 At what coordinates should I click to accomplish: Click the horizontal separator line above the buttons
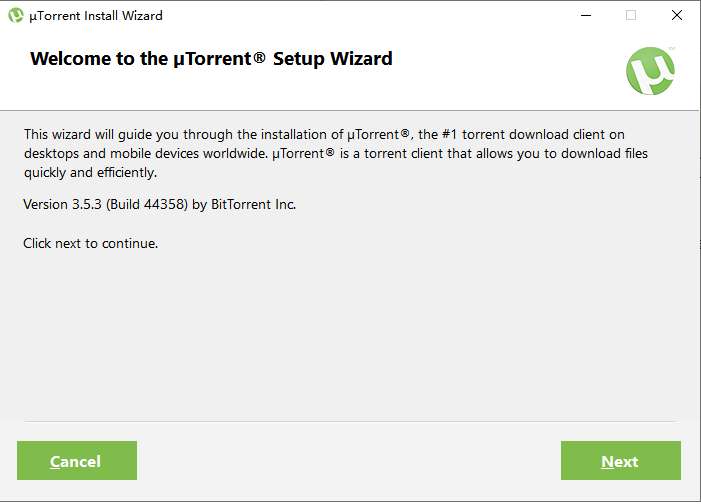(x=350, y=421)
